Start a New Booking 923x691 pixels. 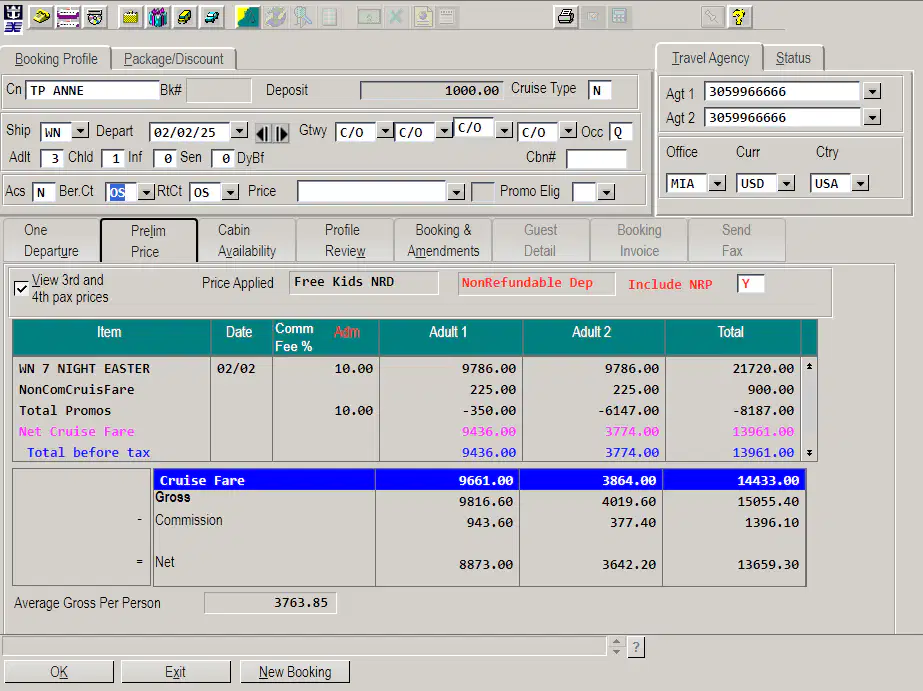click(295, 672)
